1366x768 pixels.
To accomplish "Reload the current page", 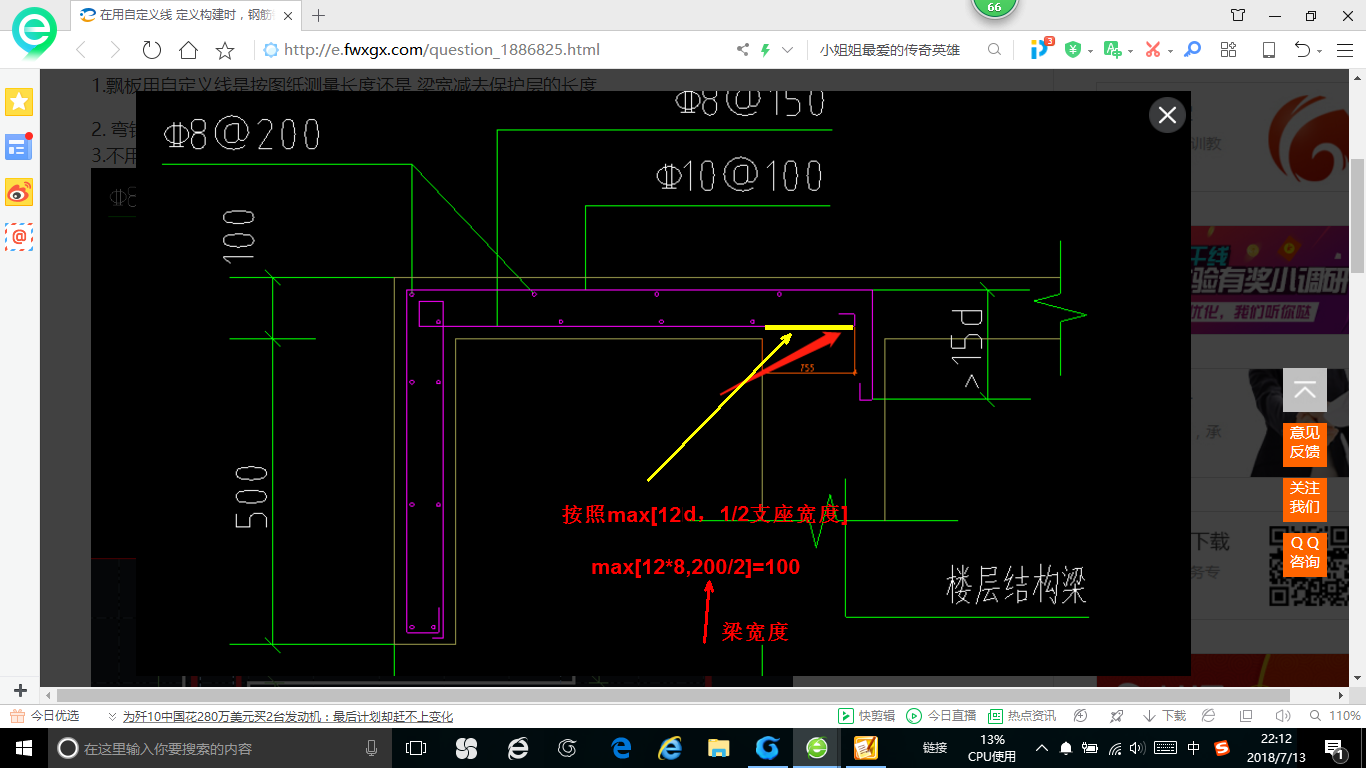I will point(151,50).
